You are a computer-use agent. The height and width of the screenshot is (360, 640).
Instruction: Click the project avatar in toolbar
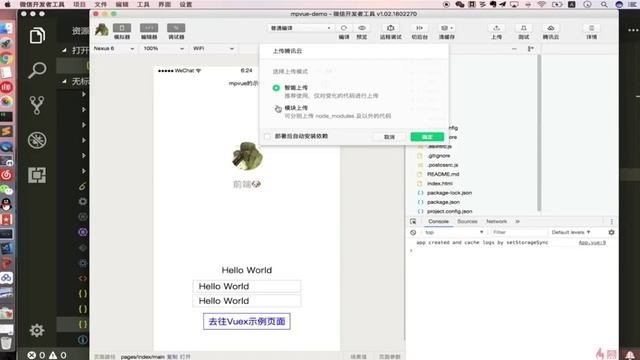[x=102, y=30]
